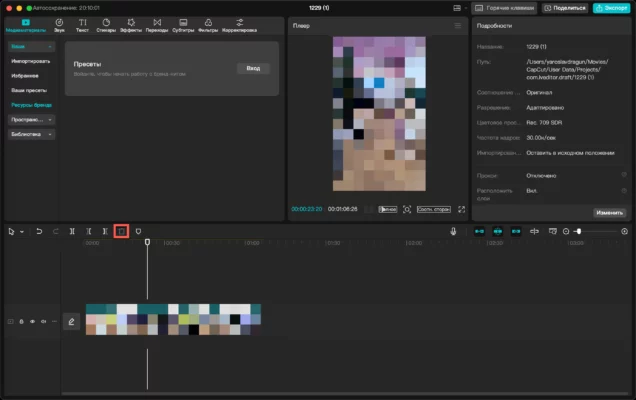Open the Соотн. сторон aspect ratio dropdown
This screenshot has height=400, width=636.
[x=434, y=209]
